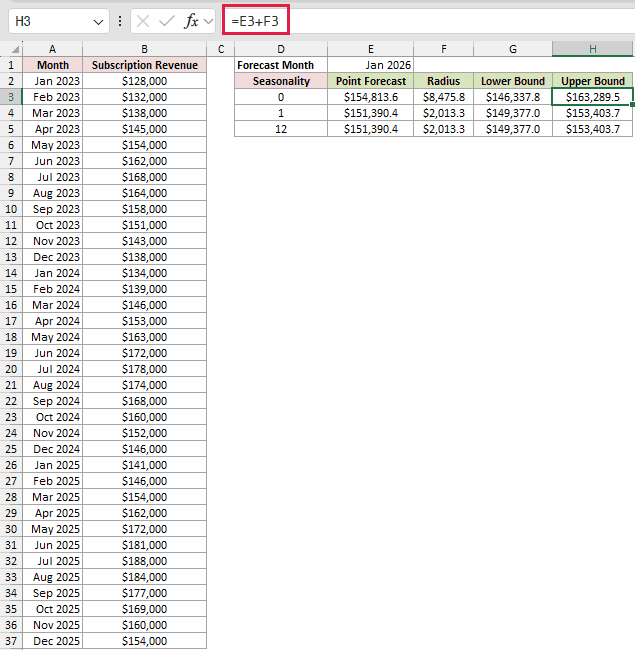Image resolution: width=635 pixels, height=650 pixels.
Task: Click the $163,000 revenue cell
Action: coord(144,337)
